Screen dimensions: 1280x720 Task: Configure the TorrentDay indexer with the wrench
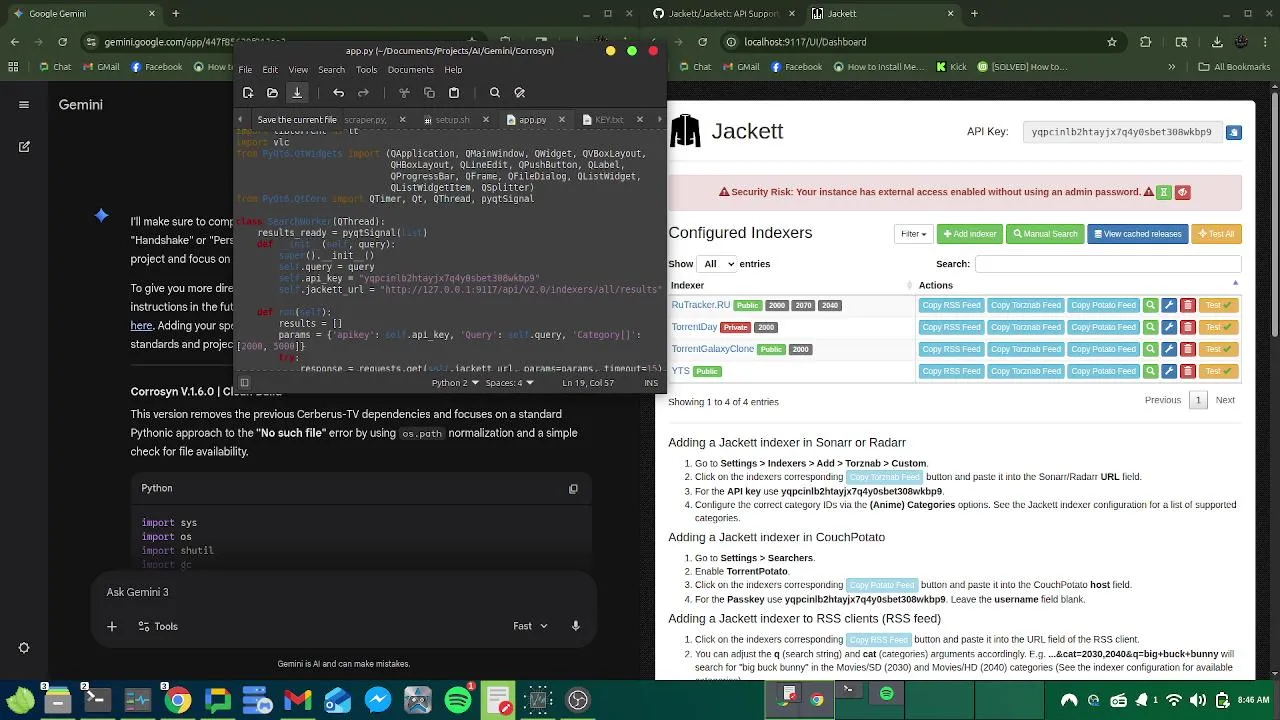click(x=1169, y=327)
